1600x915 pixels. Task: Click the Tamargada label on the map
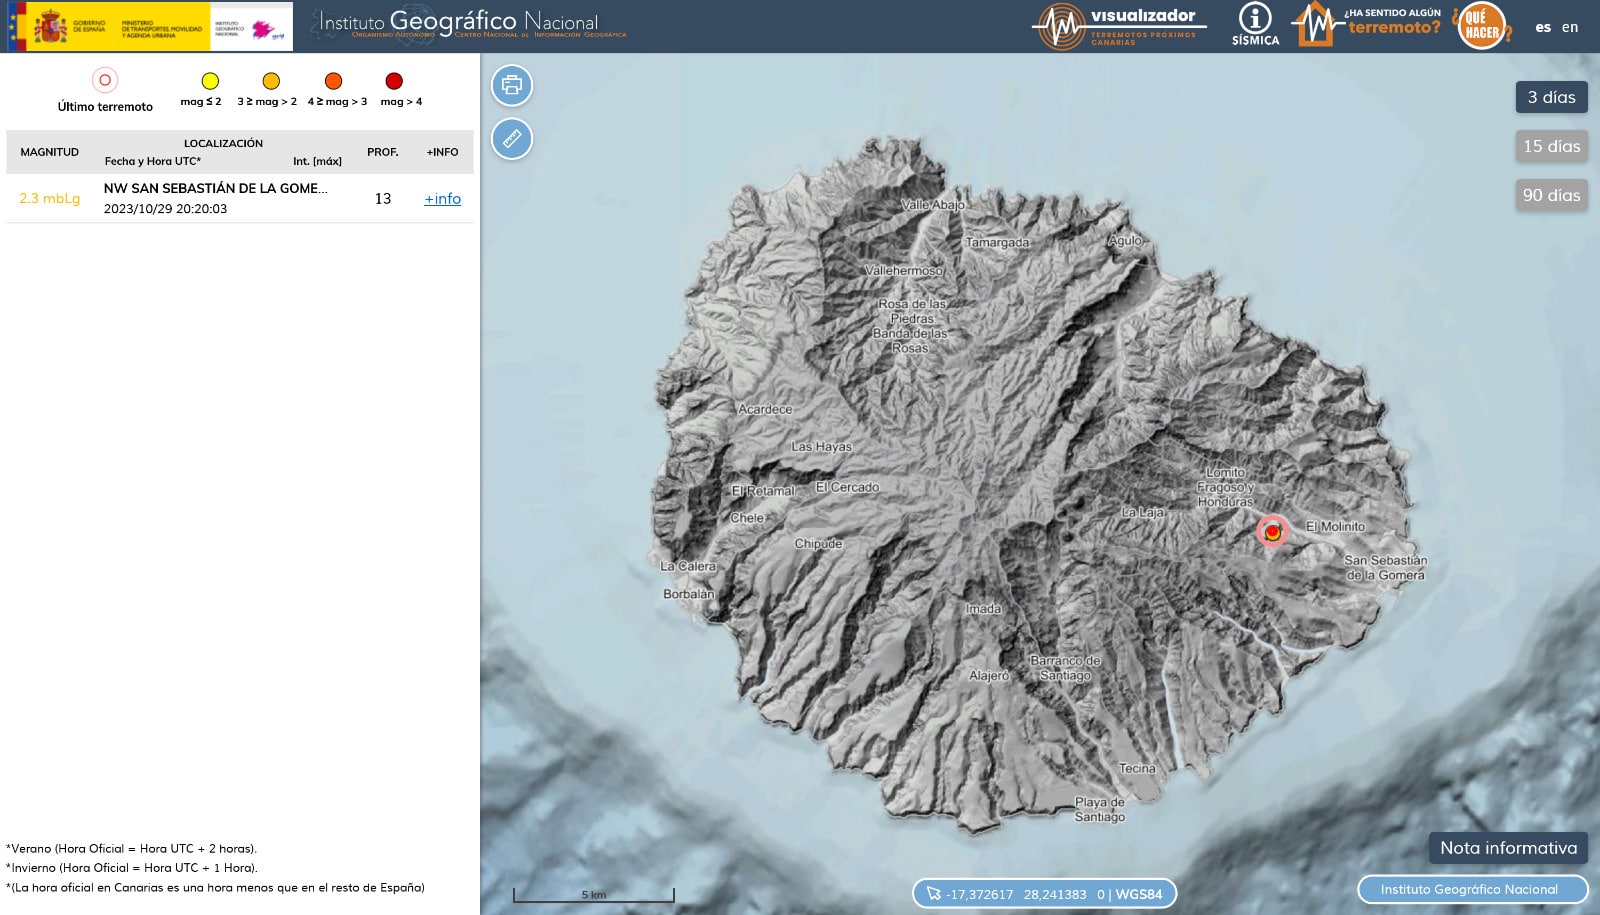997,243
